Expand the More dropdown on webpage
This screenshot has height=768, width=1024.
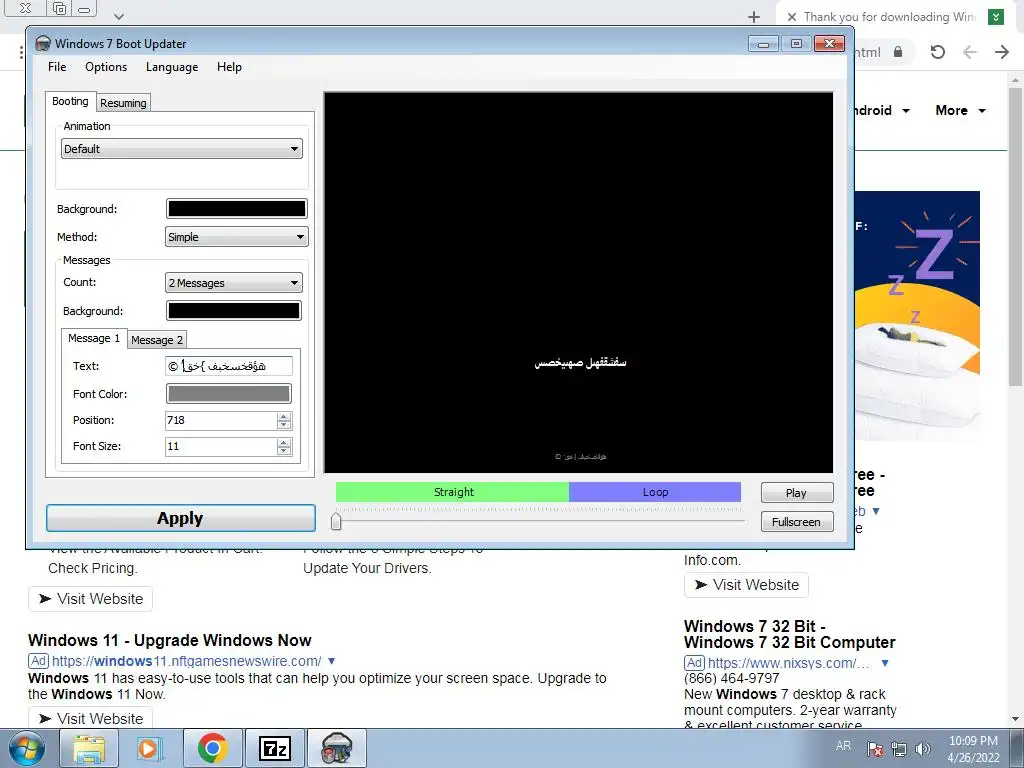960,110
